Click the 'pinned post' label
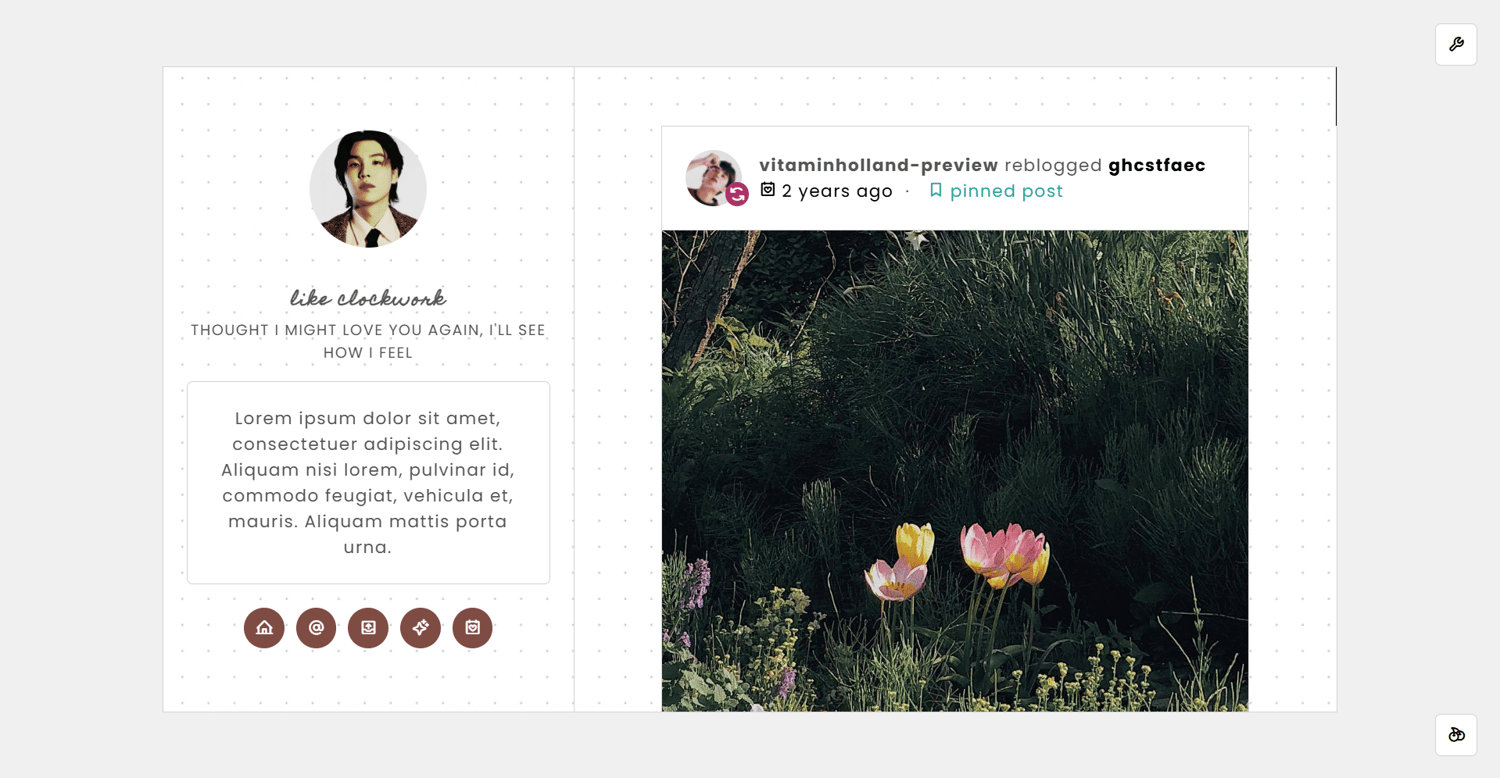This screenshot has height=778, width=1500. [x=1006, y=191]
